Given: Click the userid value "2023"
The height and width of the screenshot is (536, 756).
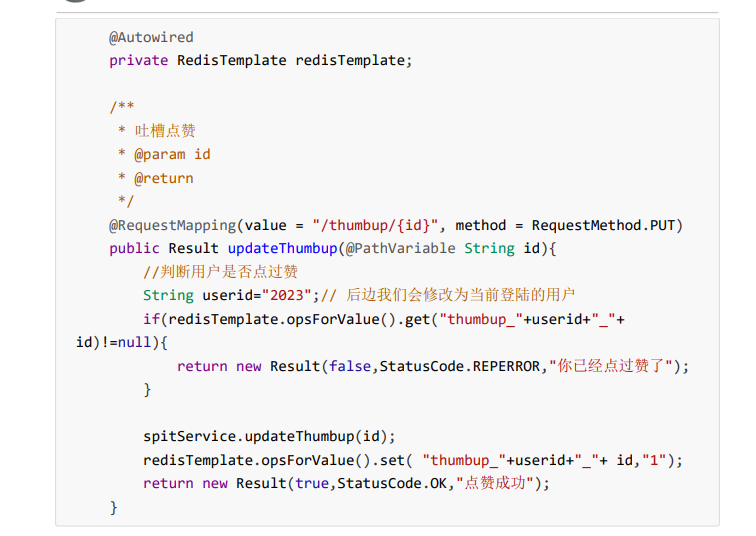Looking at the screenshot, I should click(x=287, y=295).
